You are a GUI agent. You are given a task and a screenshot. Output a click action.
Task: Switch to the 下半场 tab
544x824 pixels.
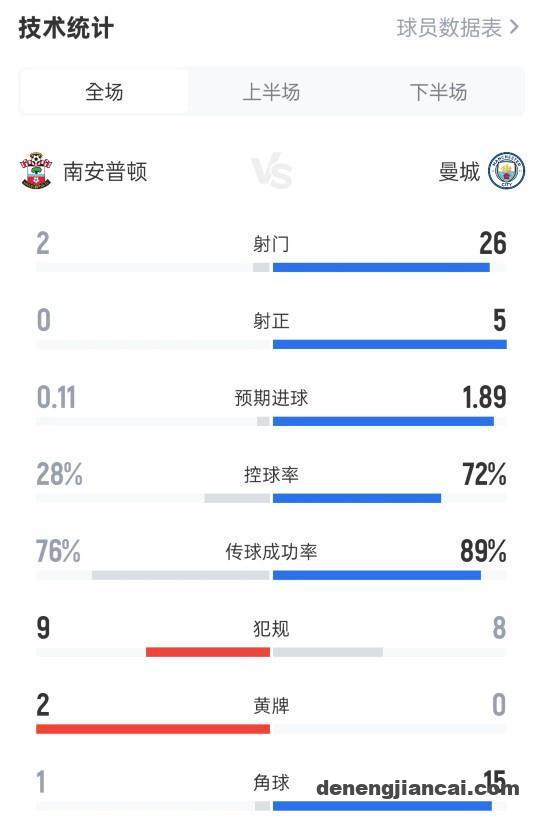tap(438, 92)
